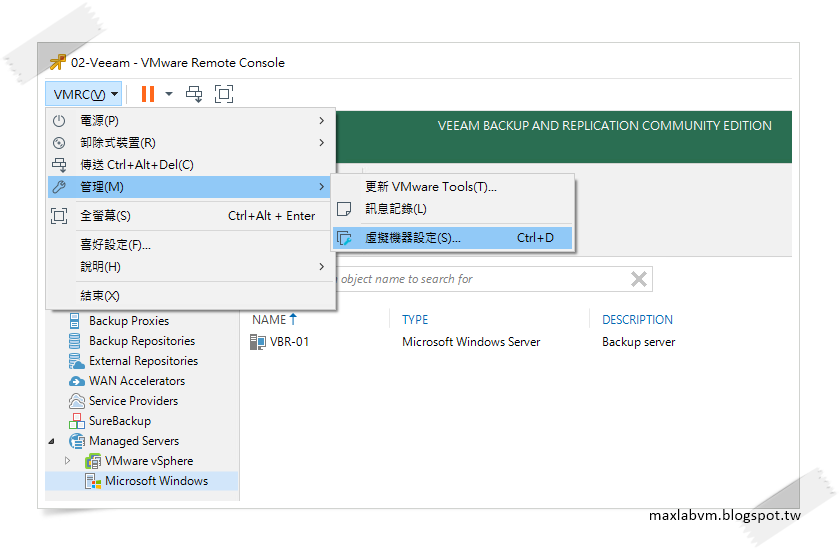Select Microsoft Windows tree node
The height and width of the screenshot is (549, 840).
(156, 481)
